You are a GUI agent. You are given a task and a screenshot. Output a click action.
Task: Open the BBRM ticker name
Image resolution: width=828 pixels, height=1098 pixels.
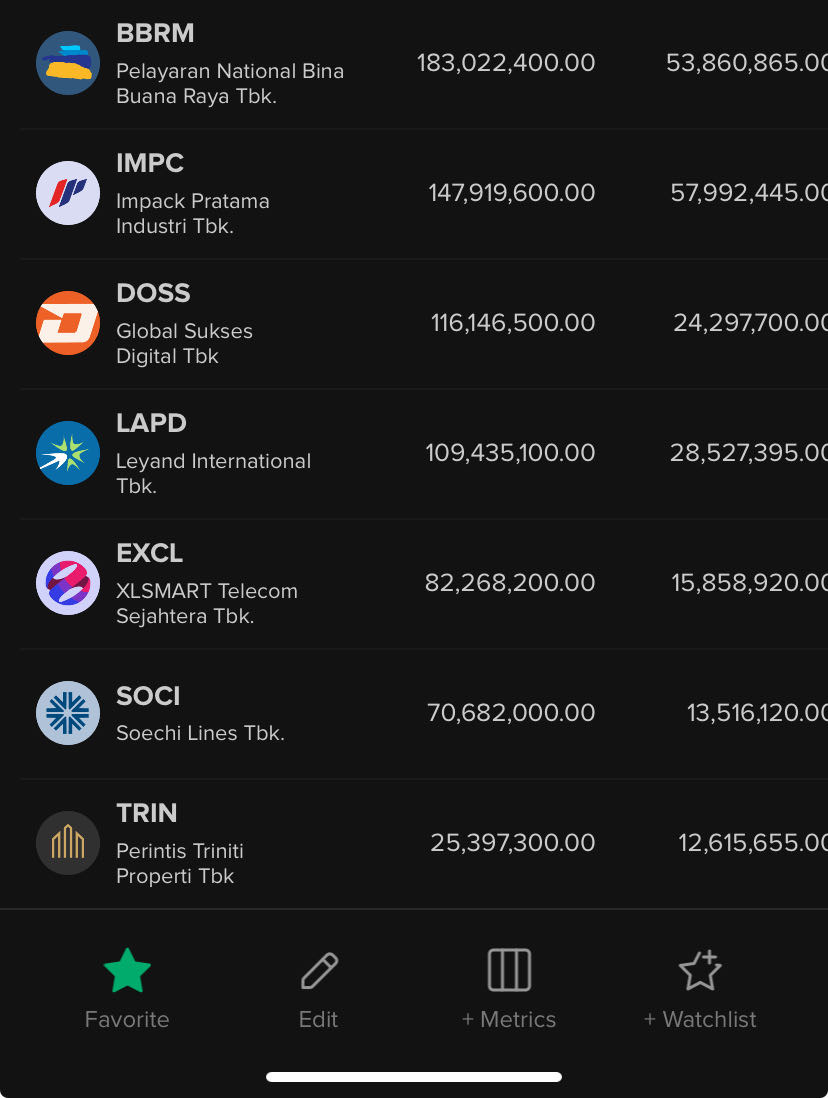[x=155, y=33]
